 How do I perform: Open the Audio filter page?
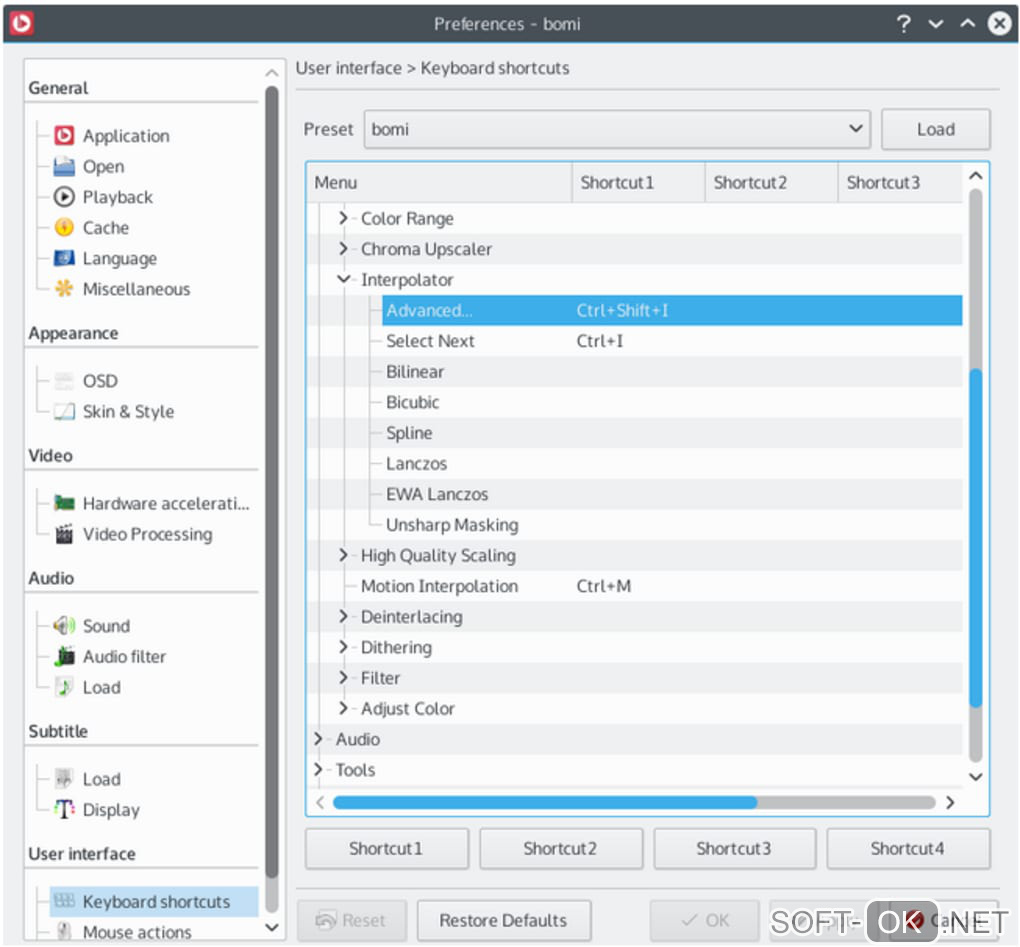tap(124, 656)
